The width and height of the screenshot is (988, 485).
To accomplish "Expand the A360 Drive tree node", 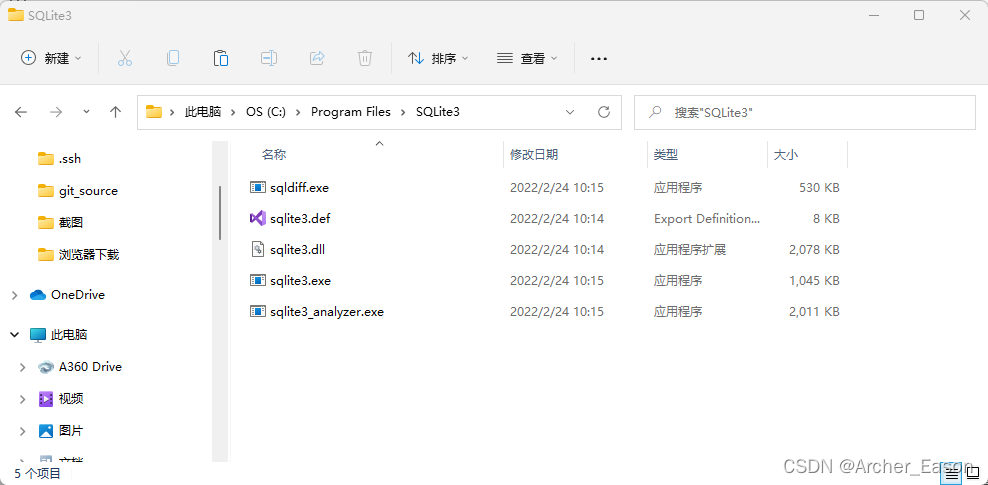I will tap(23, 367).
